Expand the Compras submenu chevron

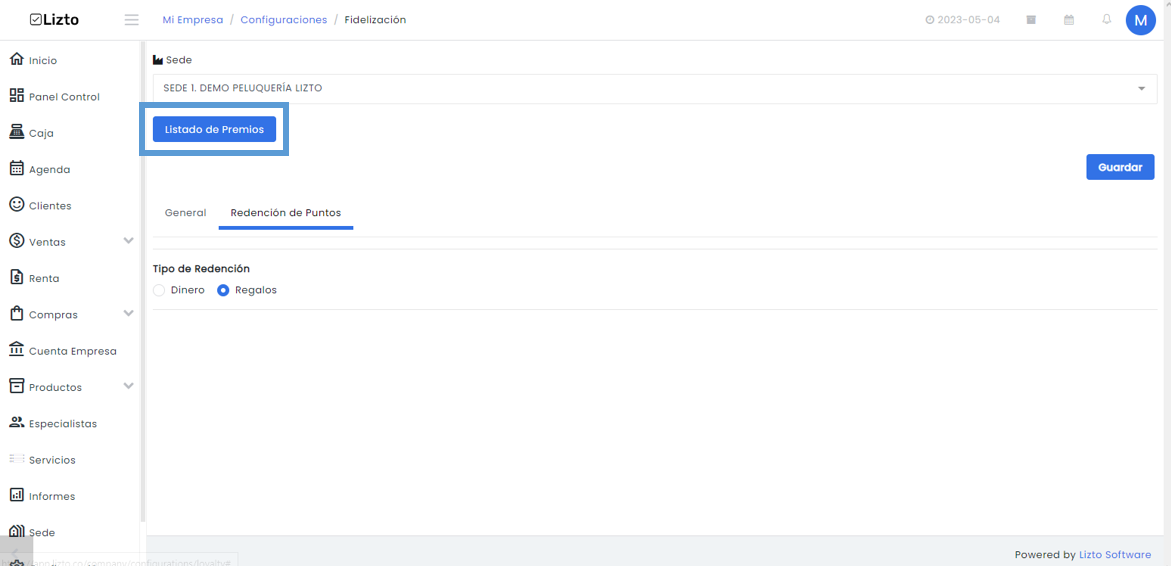click(x=128, y=313)
